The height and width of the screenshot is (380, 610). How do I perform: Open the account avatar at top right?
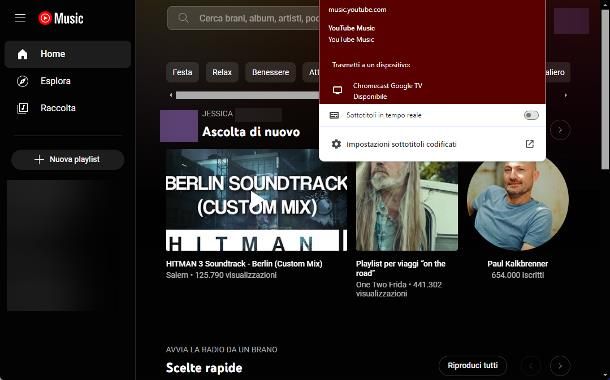pos(571,21)
